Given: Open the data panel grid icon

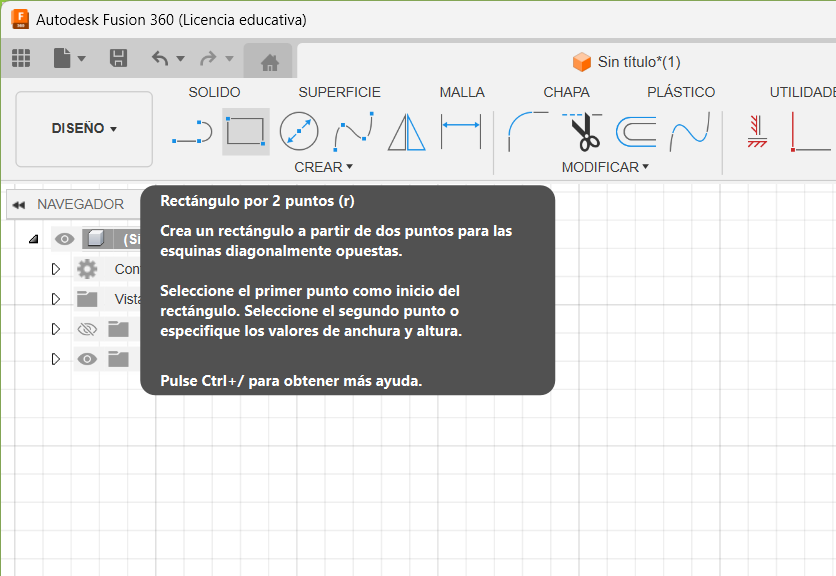Looking at the screenshot, I should pos(21,58).
